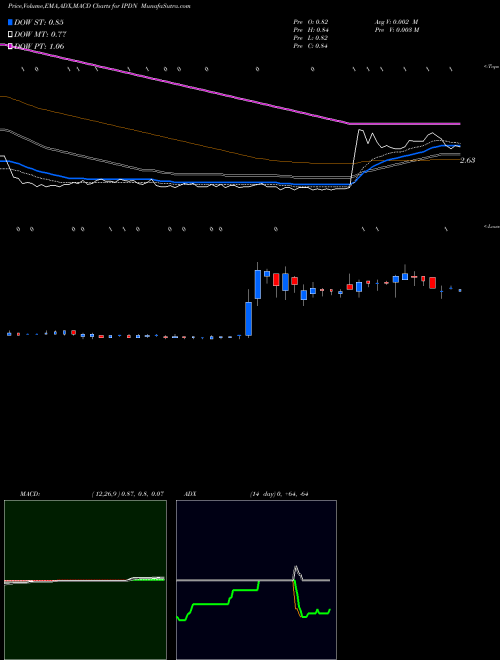Click the 'Pre O: 0.82' value

tap(311, 22)
